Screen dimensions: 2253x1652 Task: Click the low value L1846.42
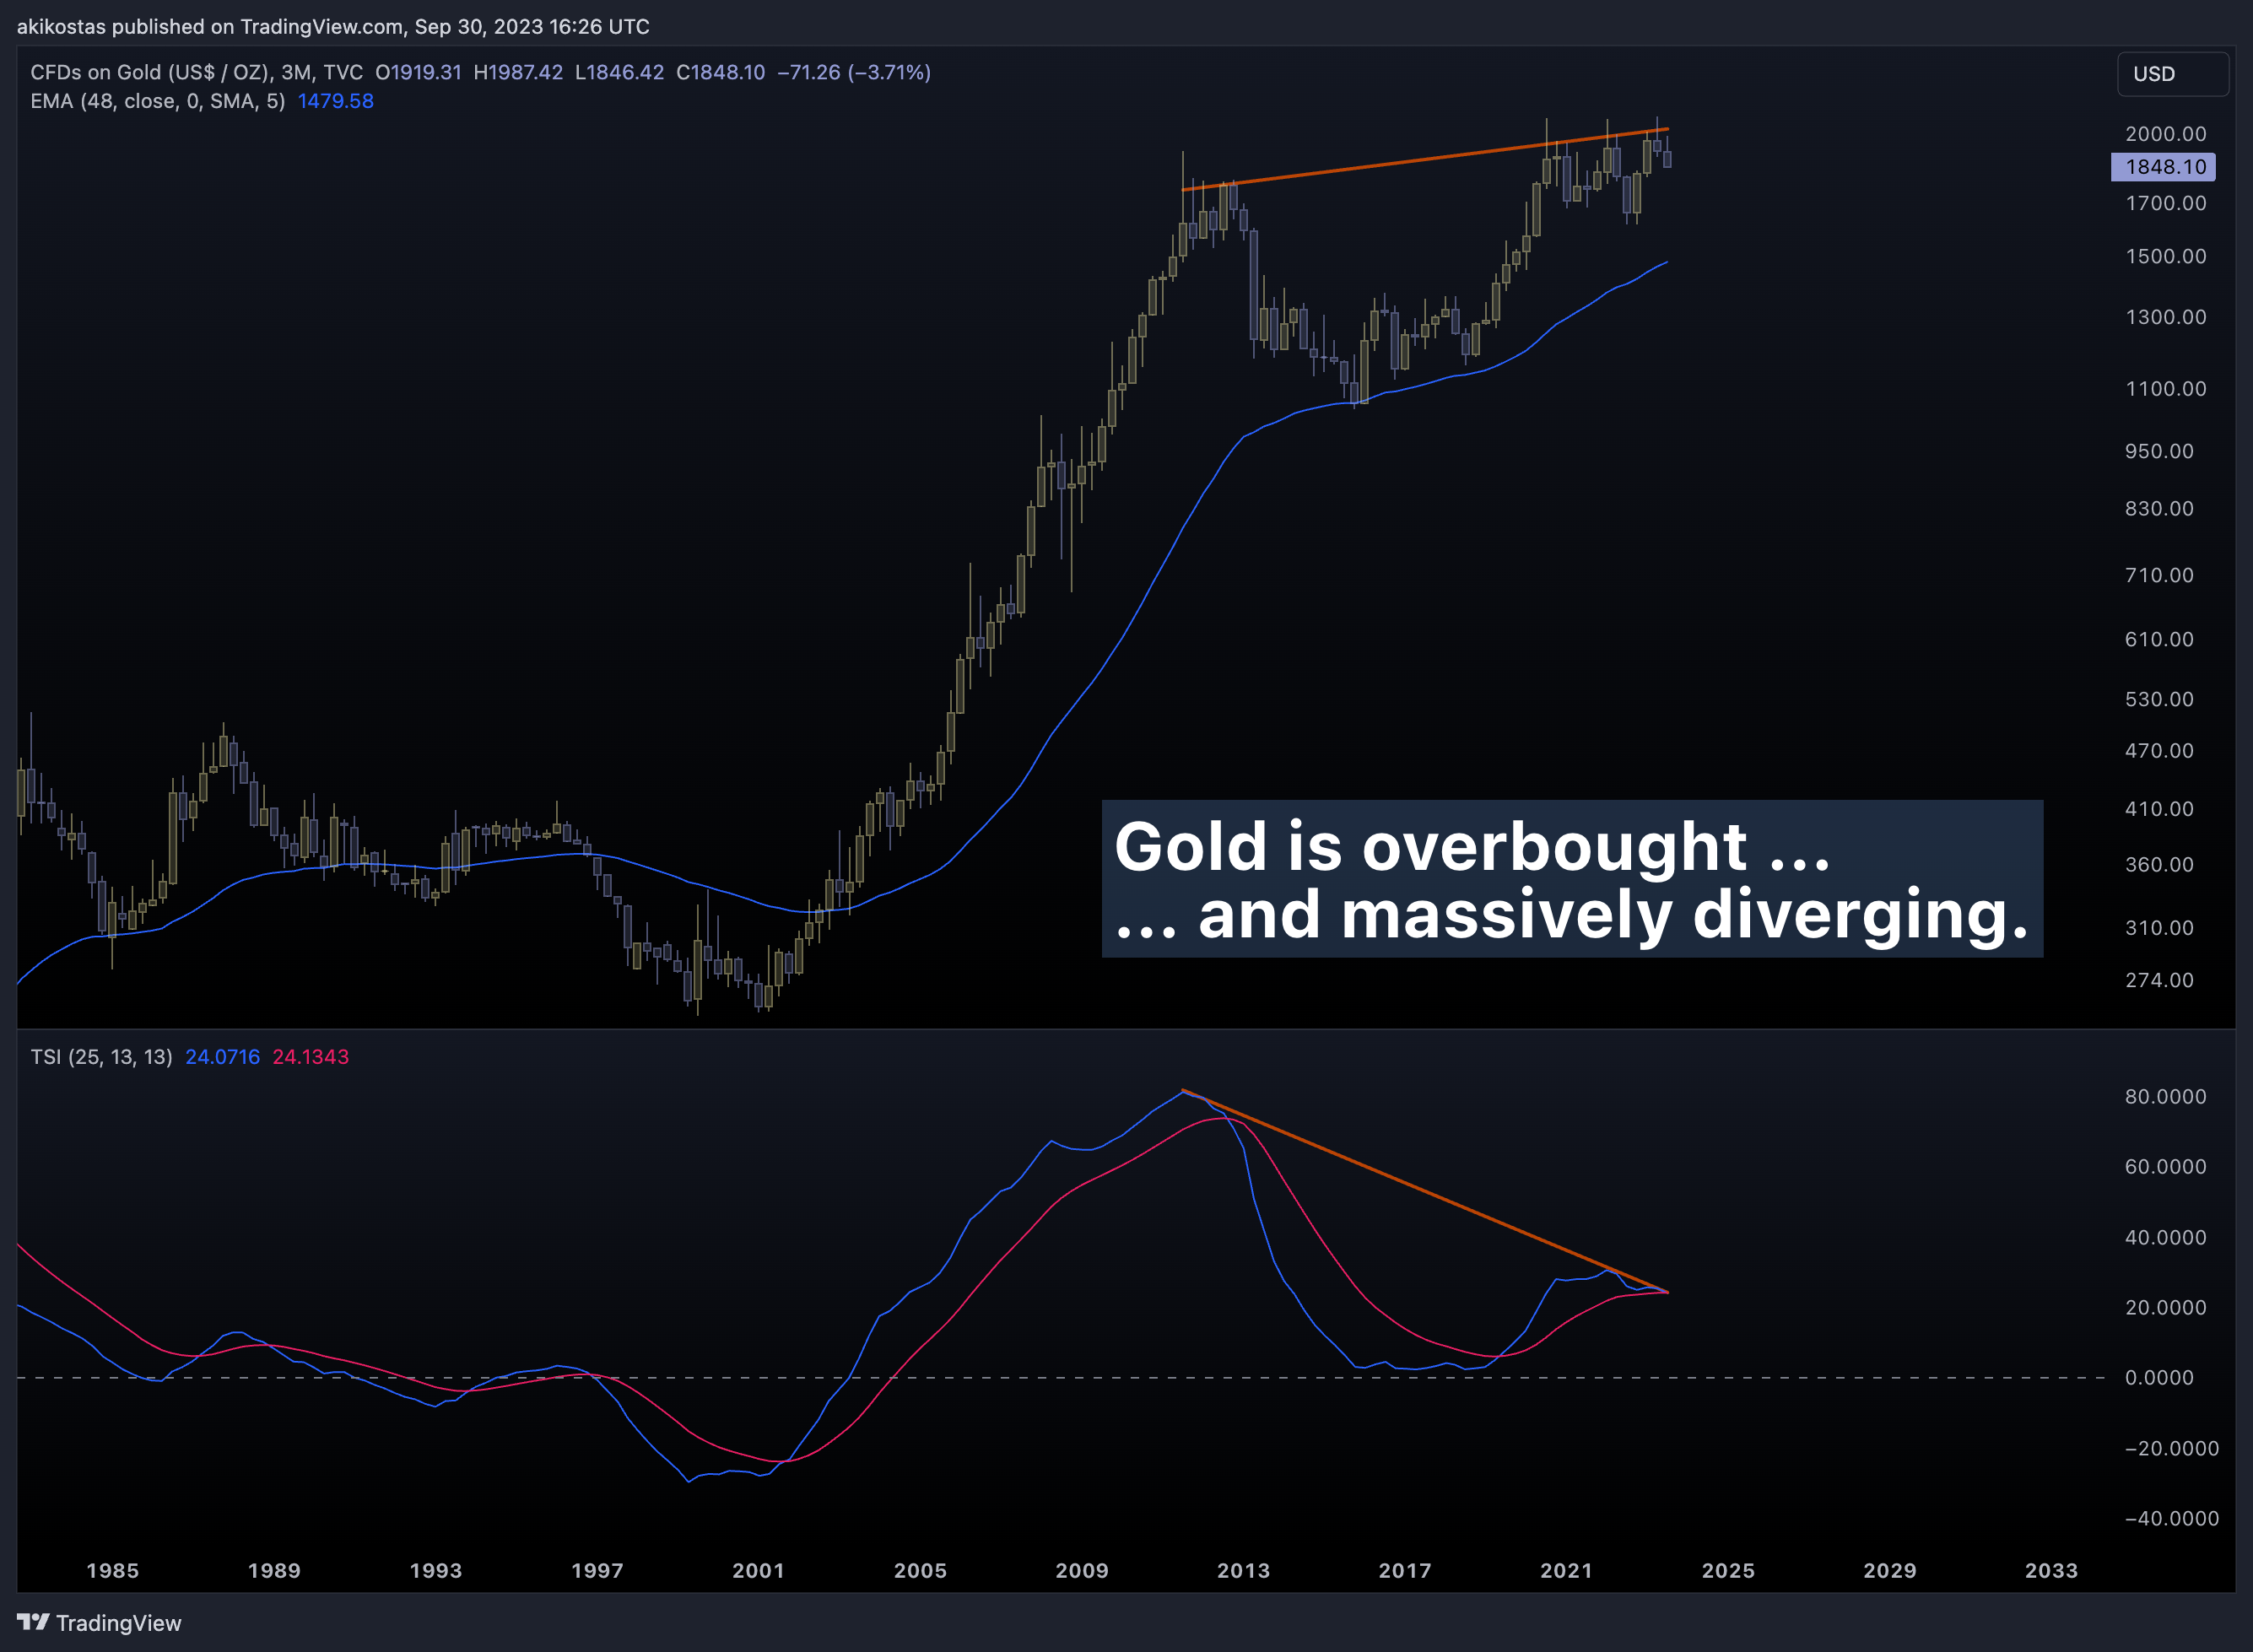[x=619, y=72]
